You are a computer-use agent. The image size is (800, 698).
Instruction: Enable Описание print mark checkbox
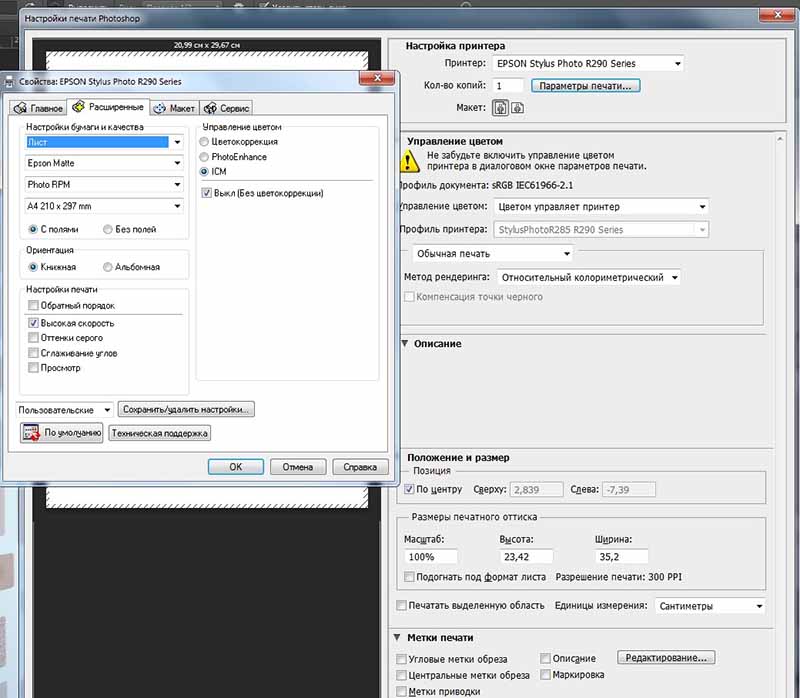pos(545,658)
